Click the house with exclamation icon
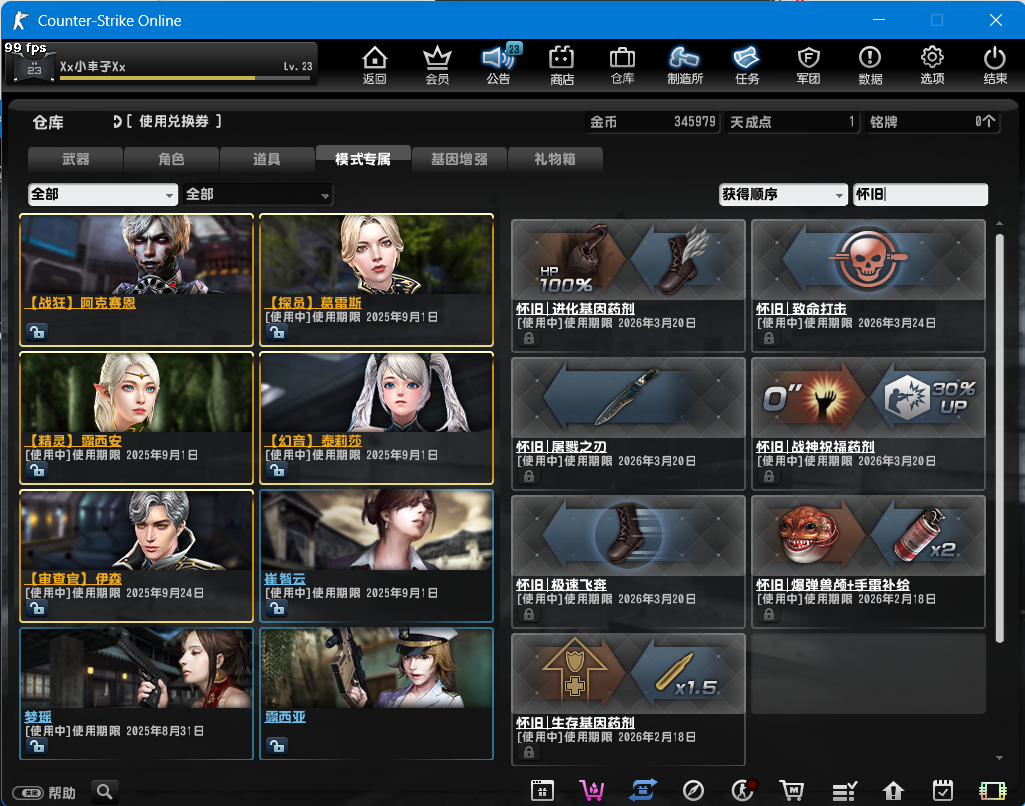Screen dimensions: 1025x806 pos(893,791)
